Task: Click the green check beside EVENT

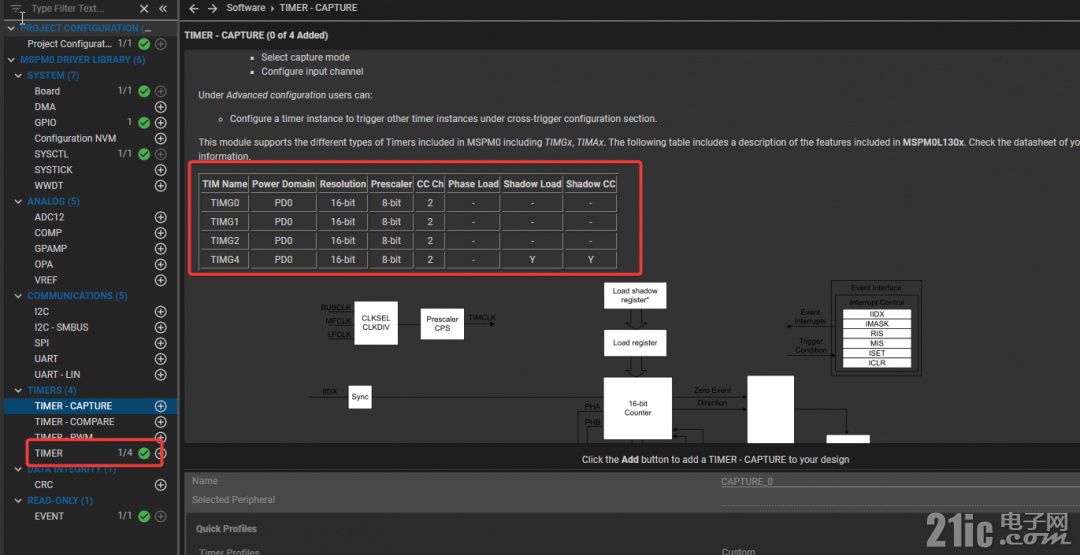Action: coord(144,516)
